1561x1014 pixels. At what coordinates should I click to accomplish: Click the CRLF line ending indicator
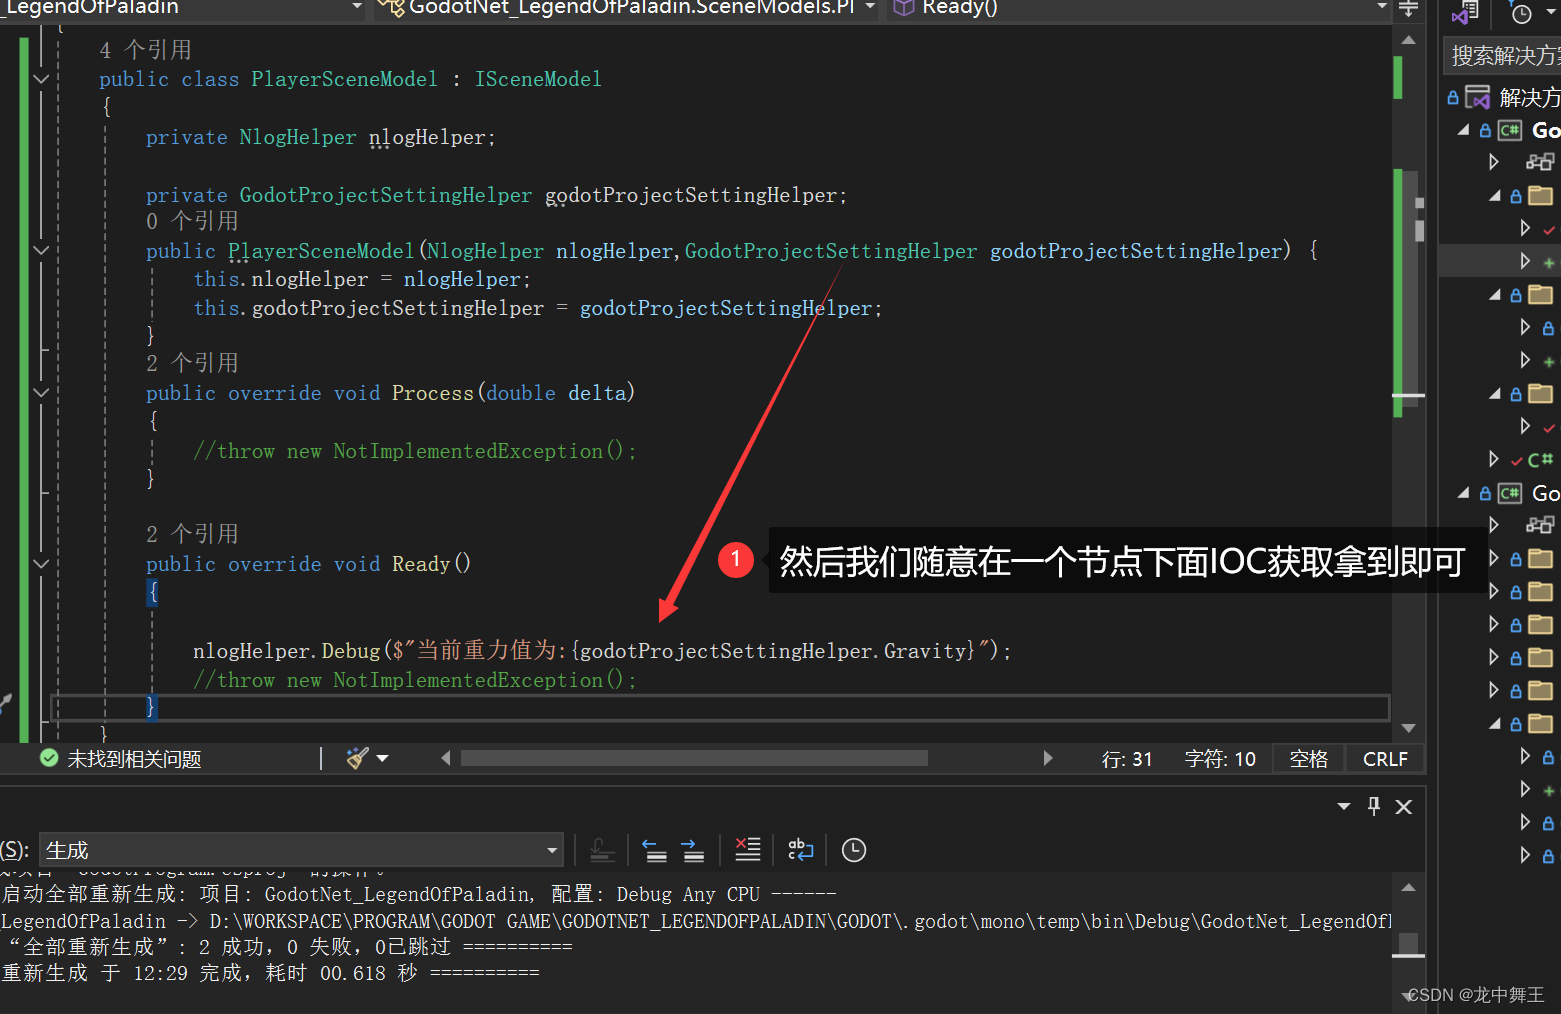tap(1385, 759)
